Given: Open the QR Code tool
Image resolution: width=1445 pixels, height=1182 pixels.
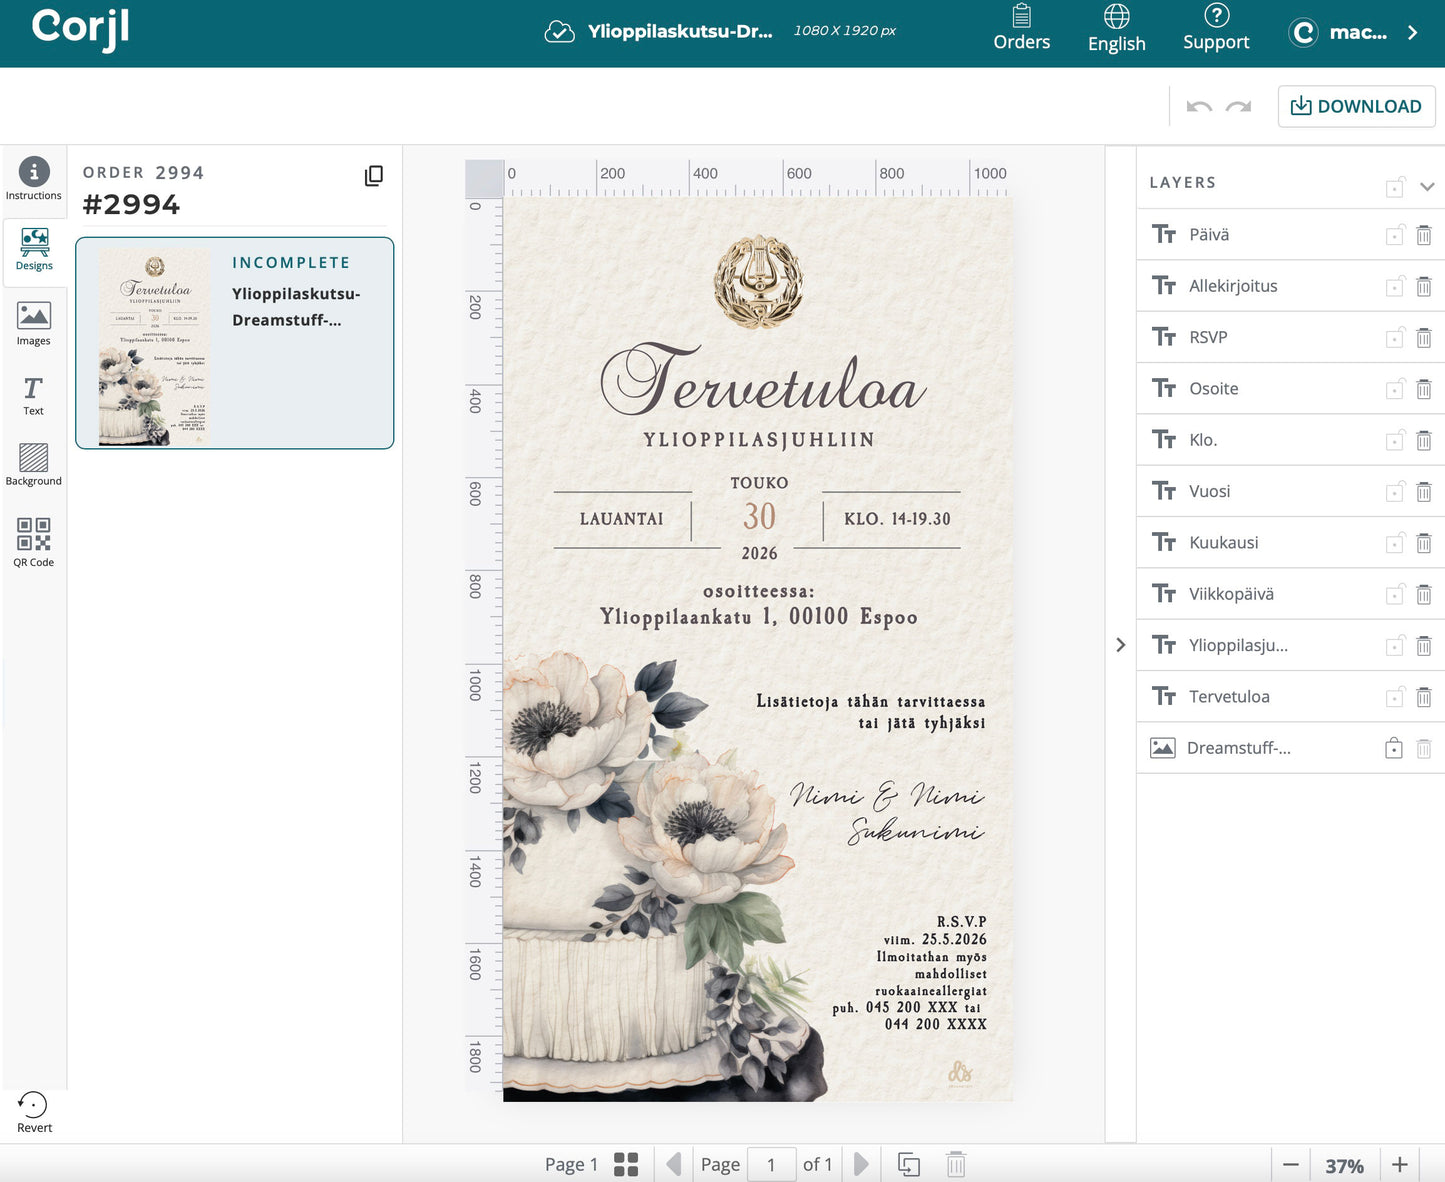Looking at the screenshot, I should [x=33, y=542].
